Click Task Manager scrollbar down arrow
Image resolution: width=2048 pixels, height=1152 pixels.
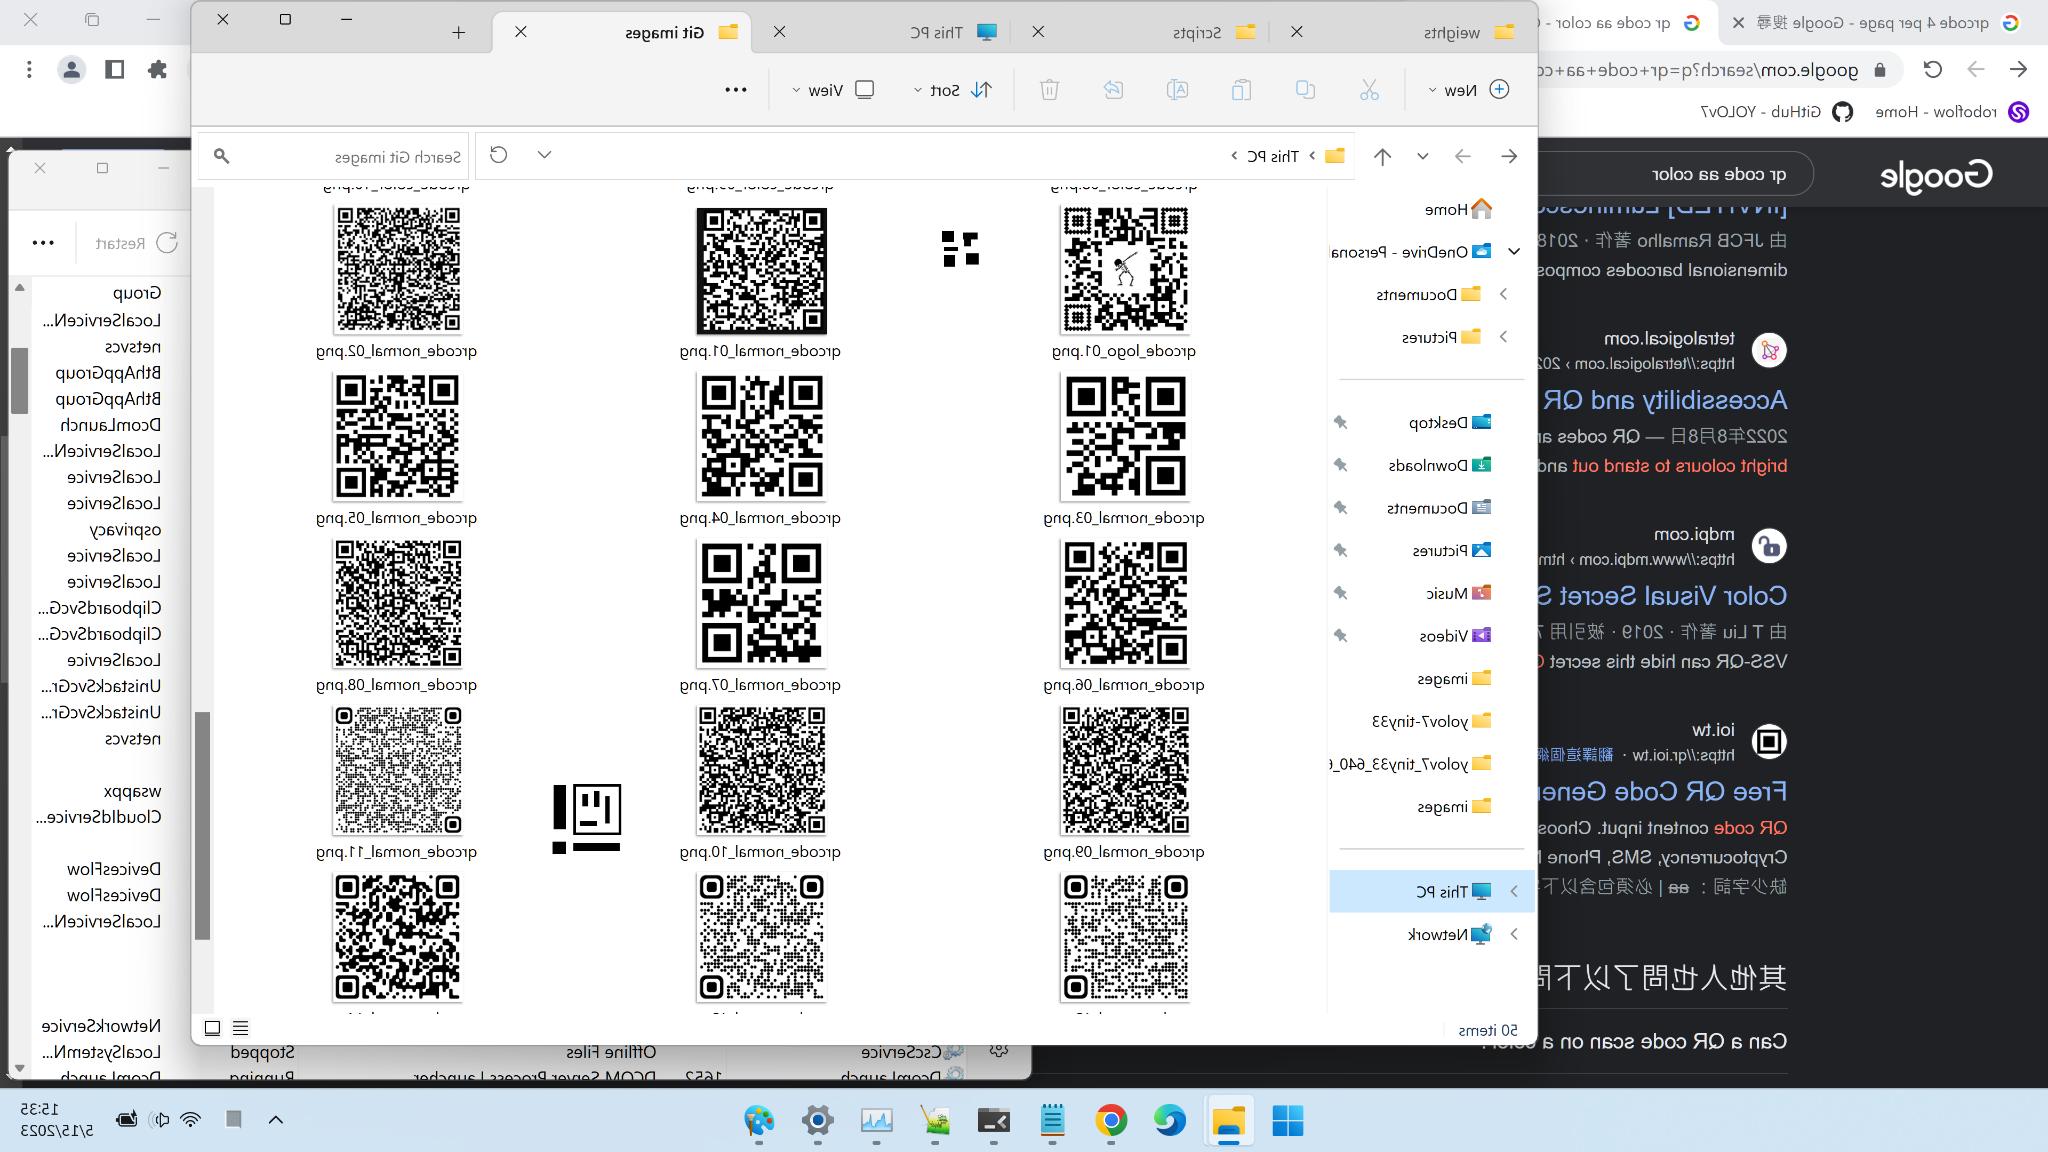click(19, 1069)
